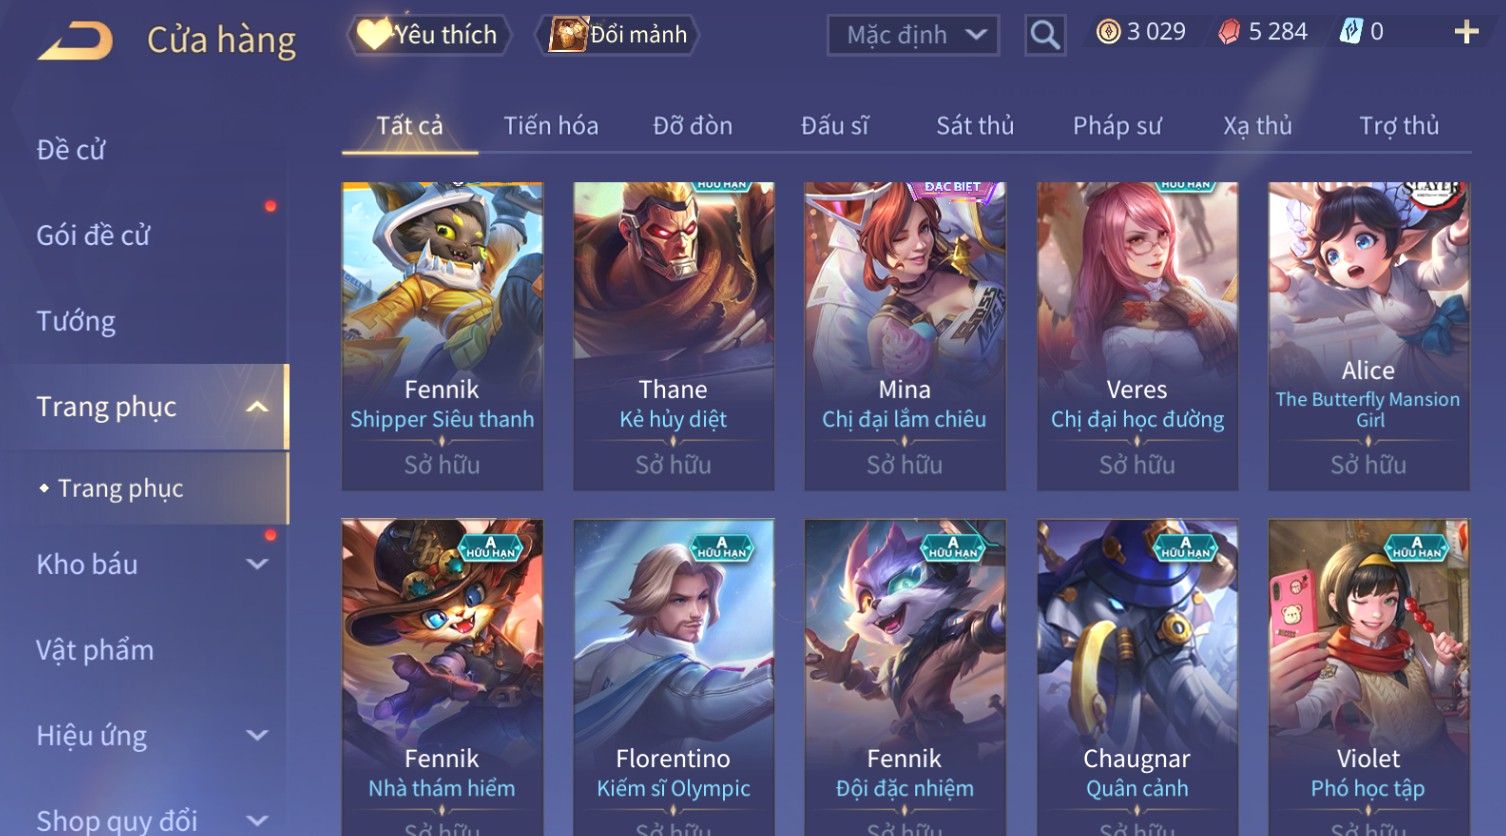
Task: Open the Mặc định sort dropdown
Action: pyautogui.click(x=913, y=36)
